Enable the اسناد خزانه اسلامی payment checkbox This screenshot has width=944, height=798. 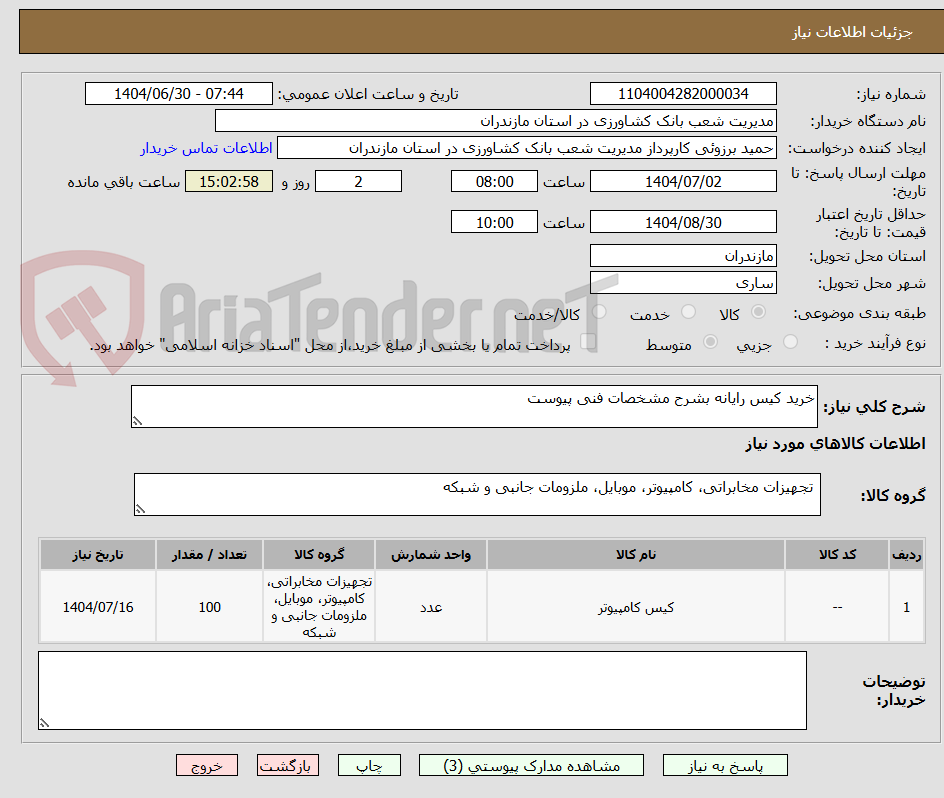point(589,339)
